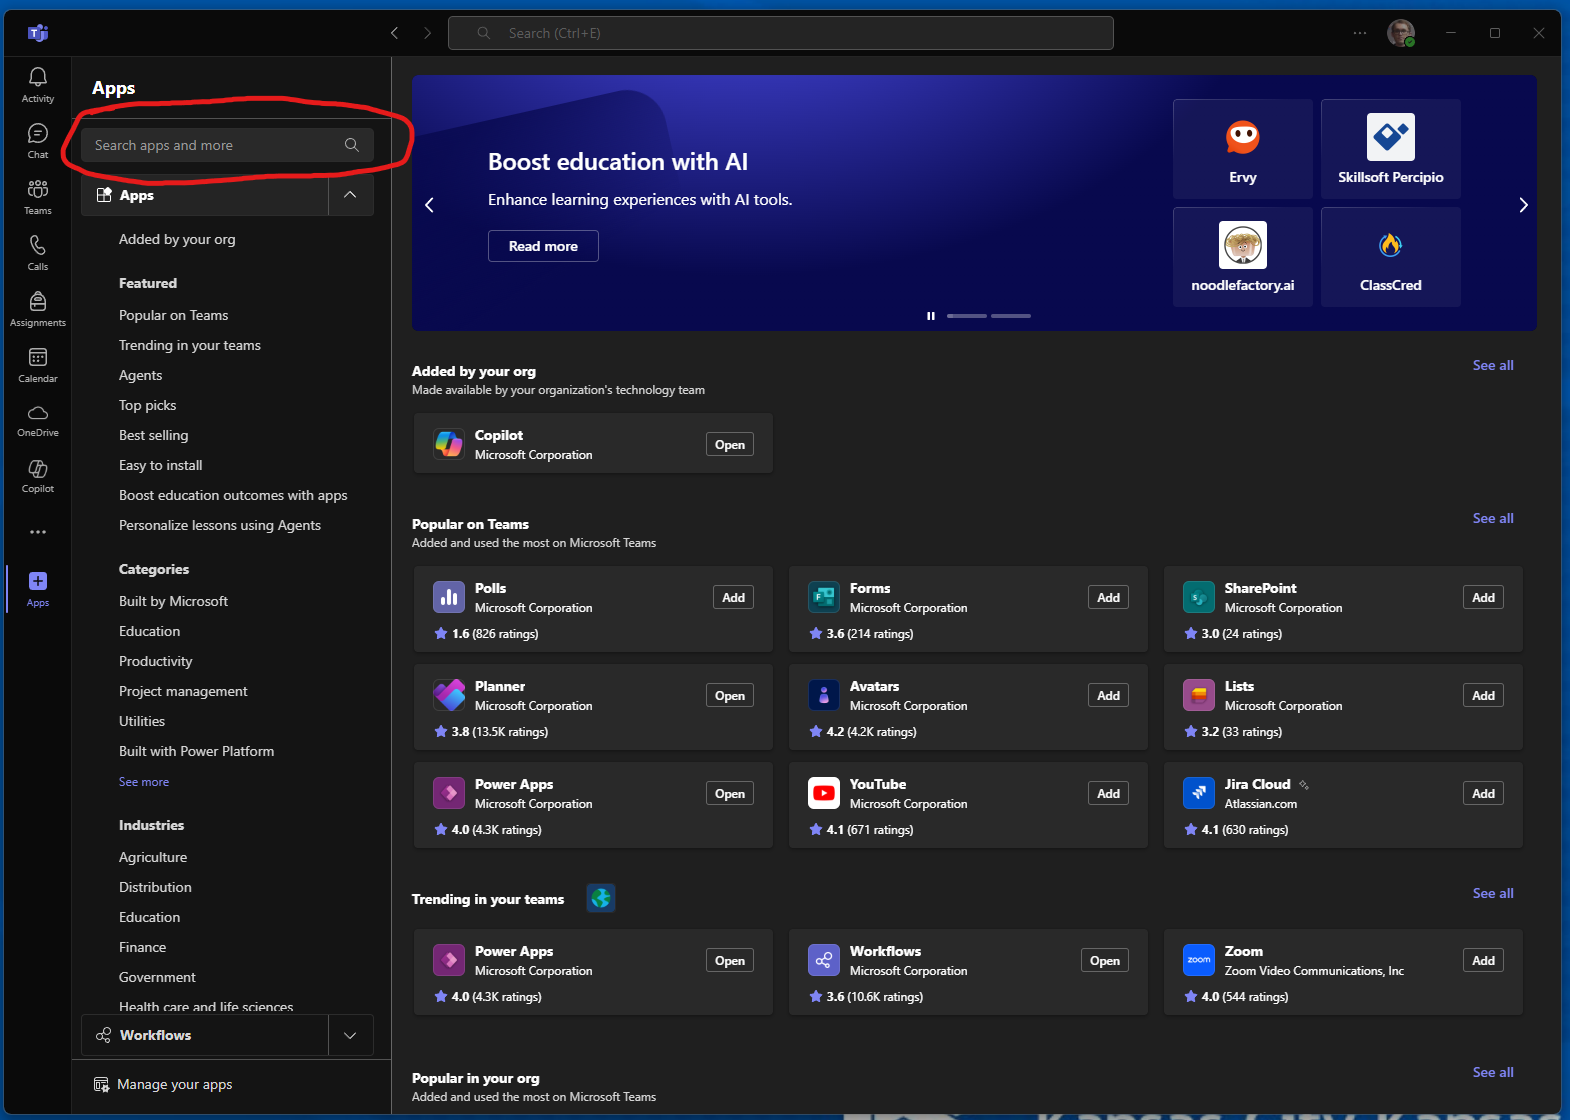This screenshot has height=1120, width=1570.
Task: Click the Search apps and more field
Action: [x=227, y=145]
